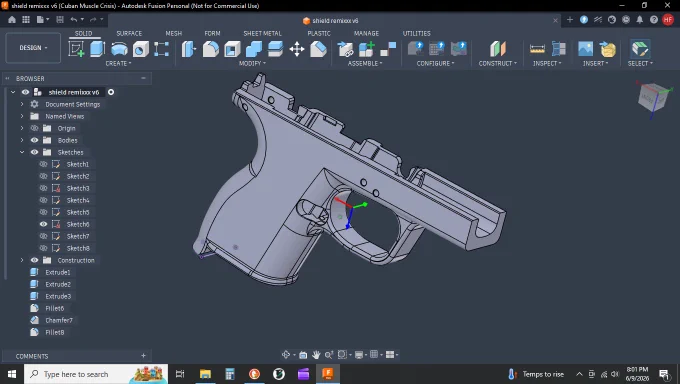Select the Offset Plane construct icon
Image resolution: width=680 pixels, height=384 pixels.
tap(497, 49)
